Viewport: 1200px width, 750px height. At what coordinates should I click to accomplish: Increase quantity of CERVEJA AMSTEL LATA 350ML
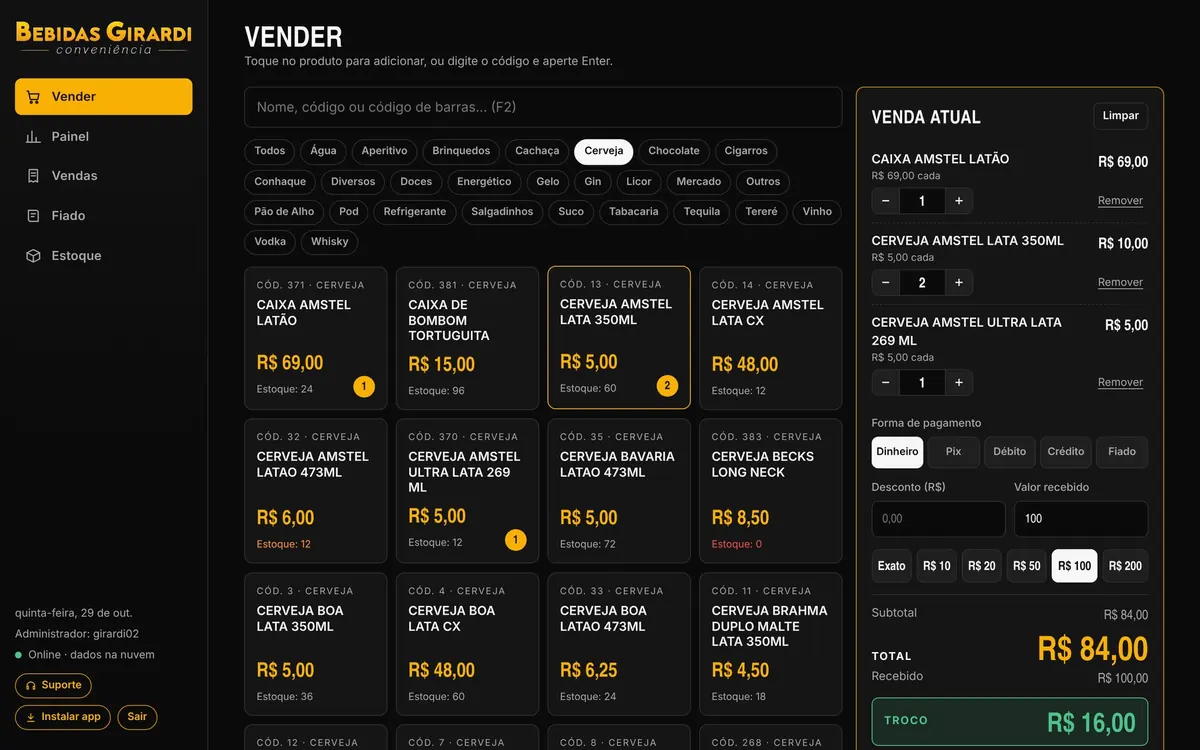[958, 283]
